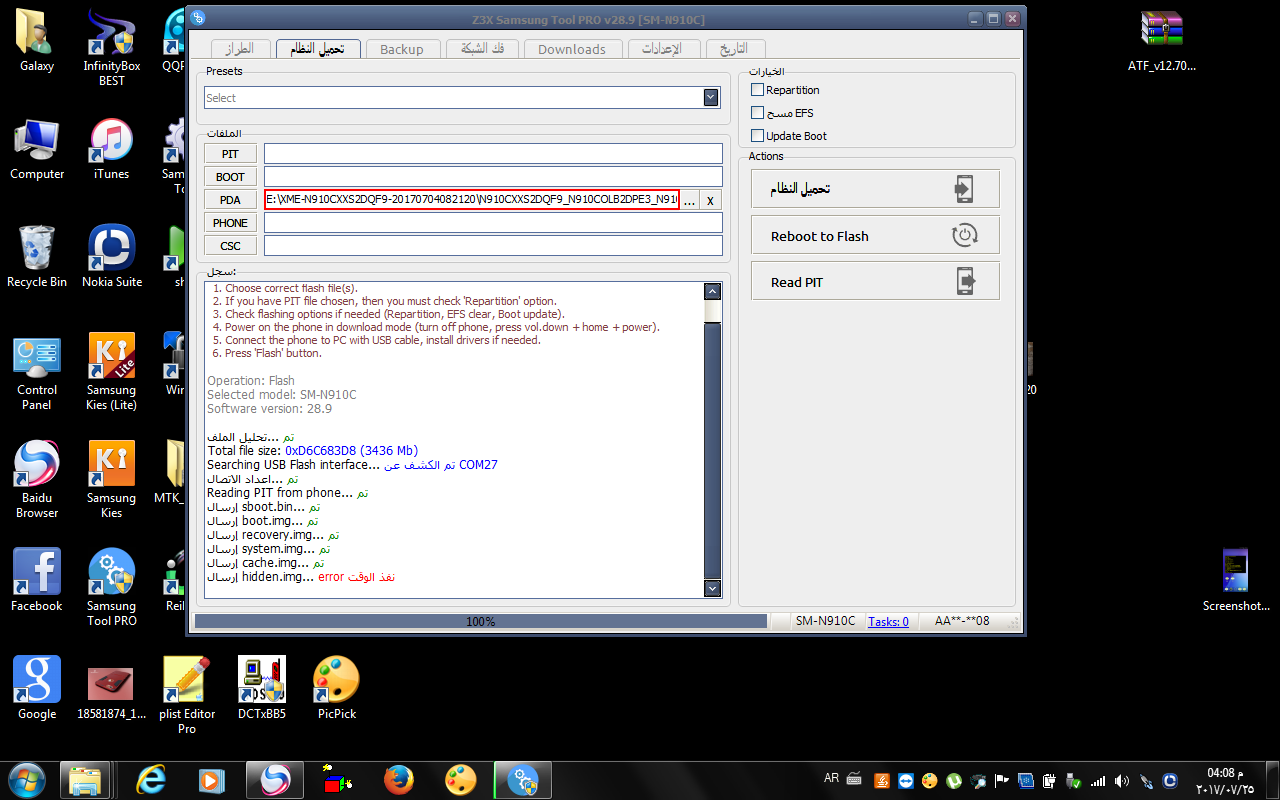Focus the CSC file path field
This screenshot has height=800, width=1280.
[x=493, y=246]
